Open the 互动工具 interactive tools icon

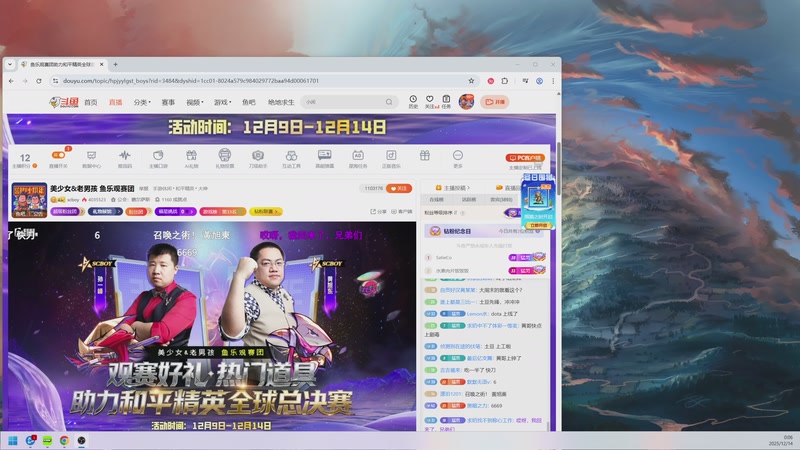(291, 155)
